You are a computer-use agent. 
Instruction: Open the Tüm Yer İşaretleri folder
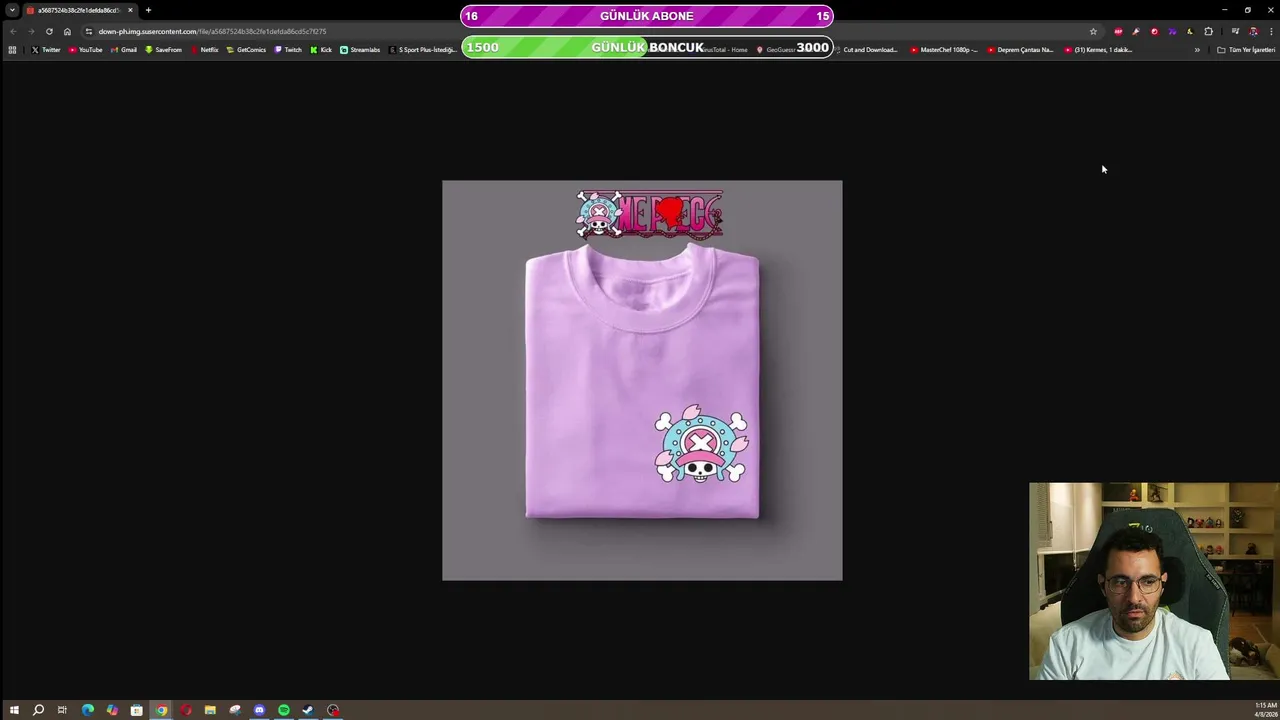point(1246,49)
